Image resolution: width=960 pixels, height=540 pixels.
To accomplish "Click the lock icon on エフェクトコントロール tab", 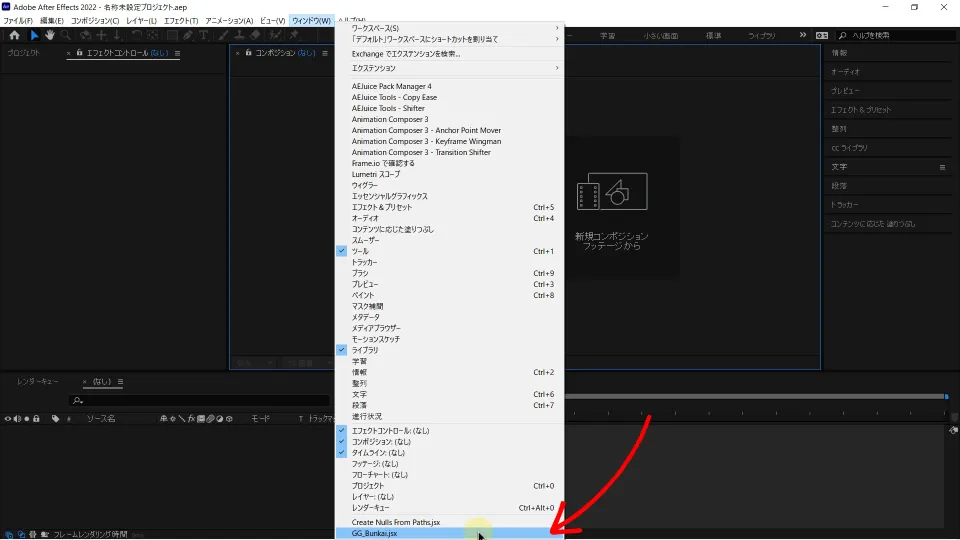I will click(80, 53).
